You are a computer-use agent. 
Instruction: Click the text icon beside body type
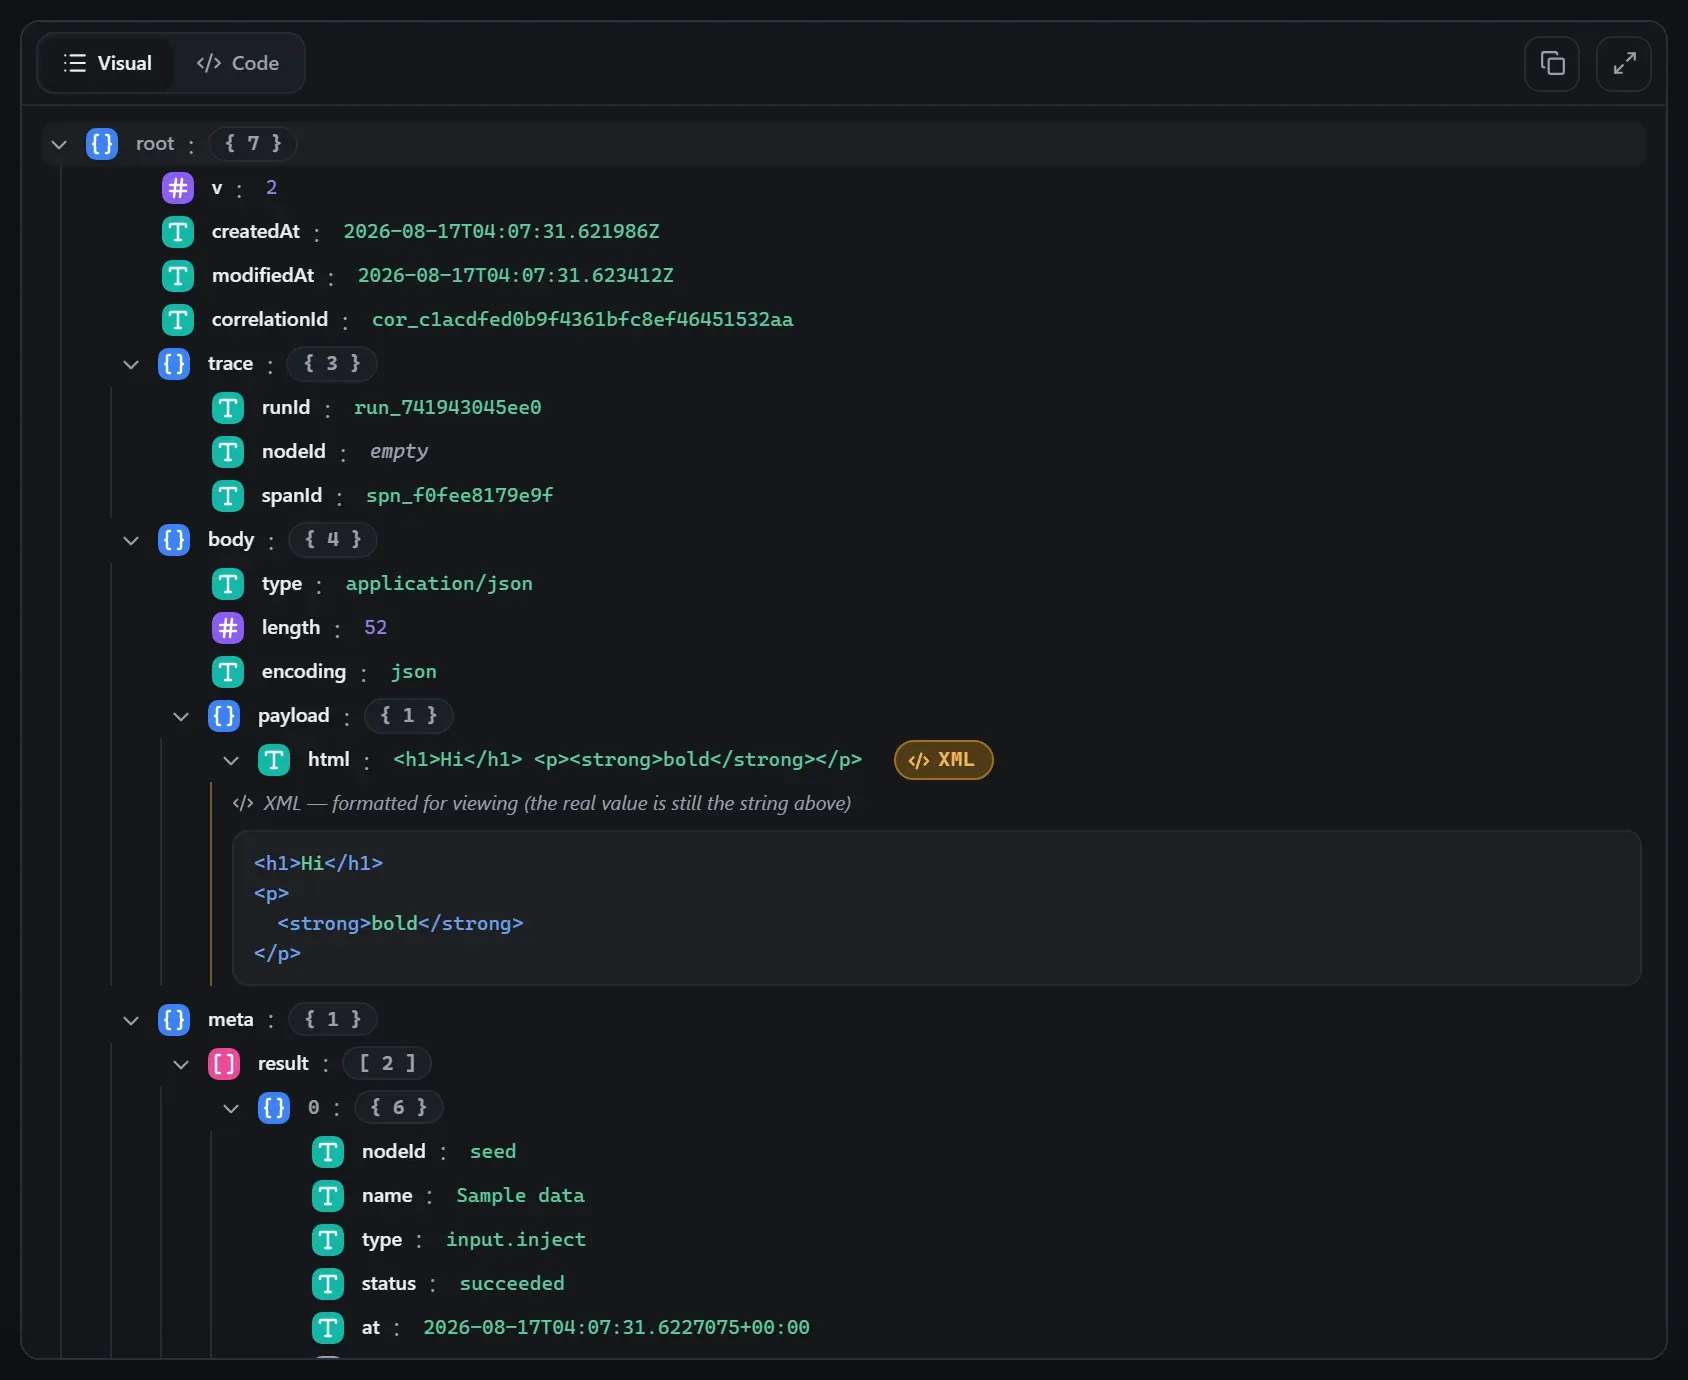click(x=228, y=584)
